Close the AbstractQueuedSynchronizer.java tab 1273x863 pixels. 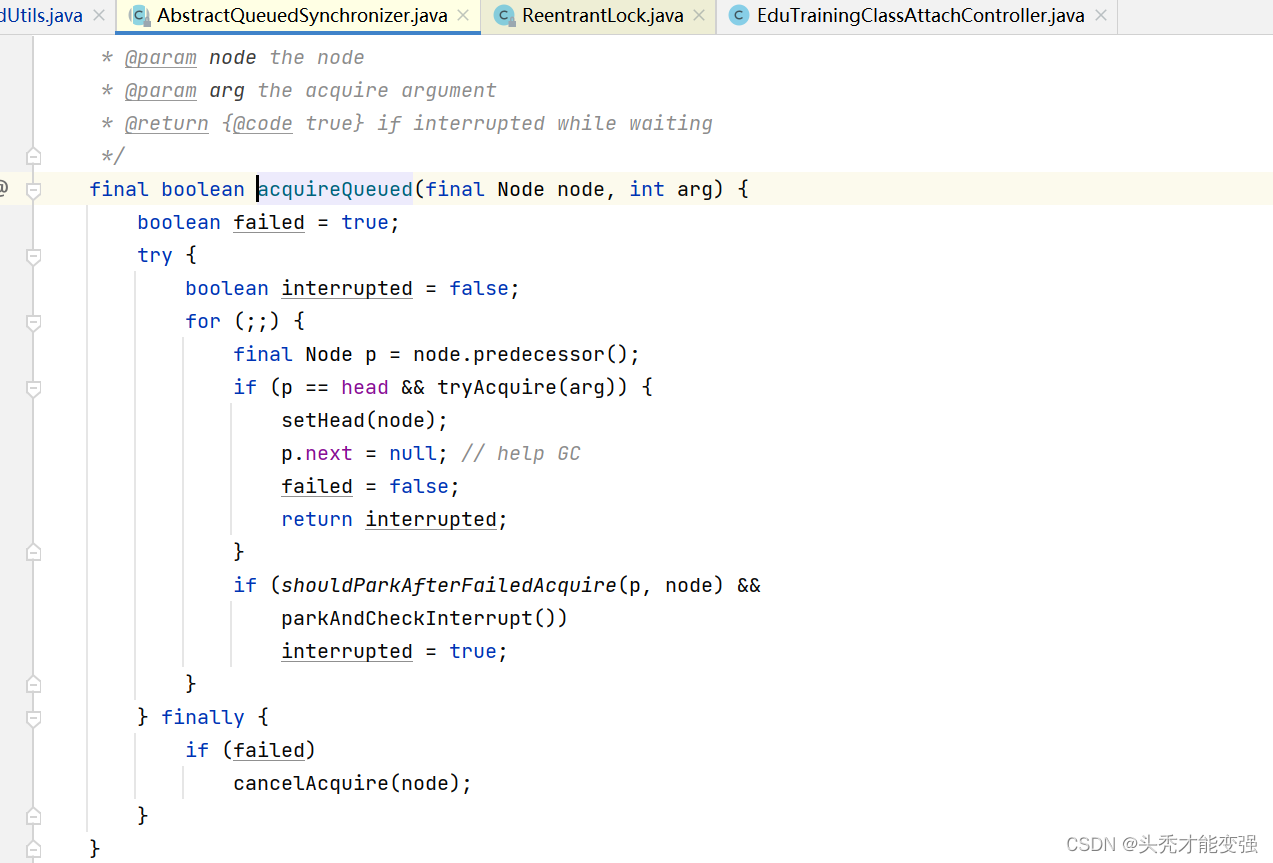tap(465, 15)
